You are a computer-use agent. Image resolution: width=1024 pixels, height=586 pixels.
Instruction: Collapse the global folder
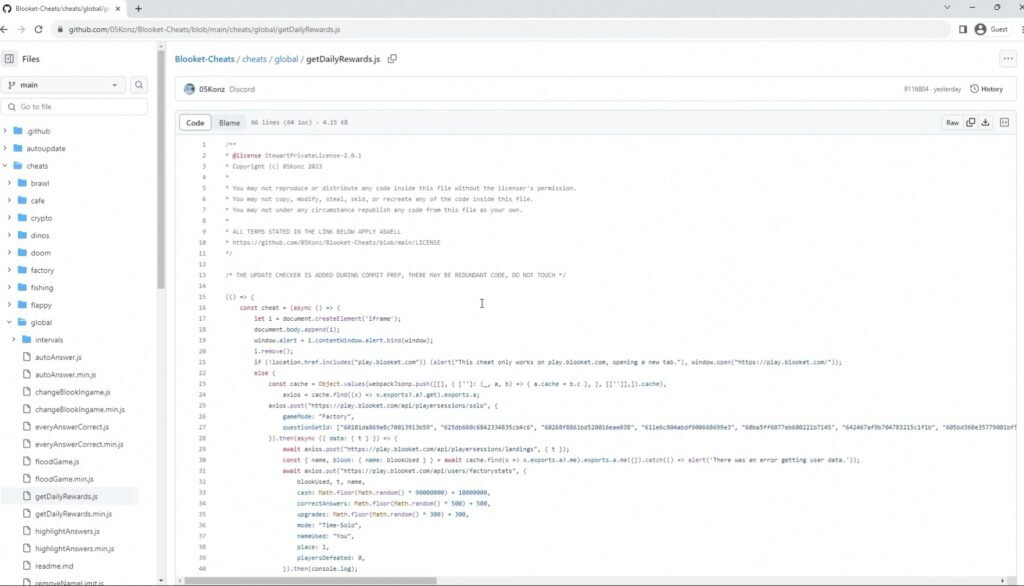point(9,322)
